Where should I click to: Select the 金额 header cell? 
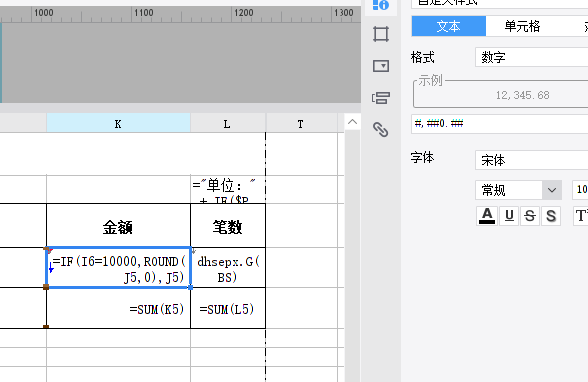point(118,226)
